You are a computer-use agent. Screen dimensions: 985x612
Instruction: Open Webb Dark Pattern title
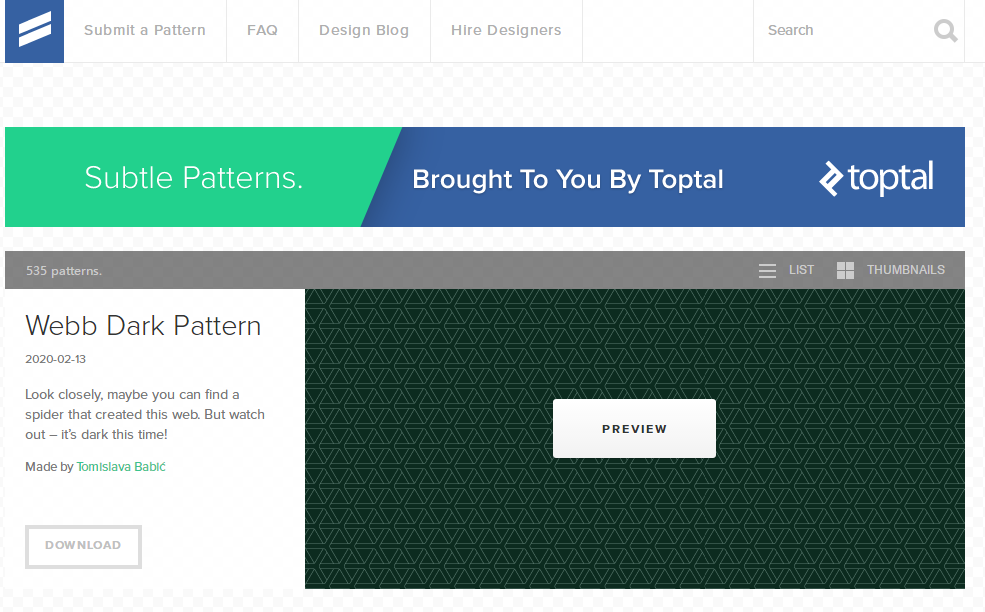tap(143, 325)
